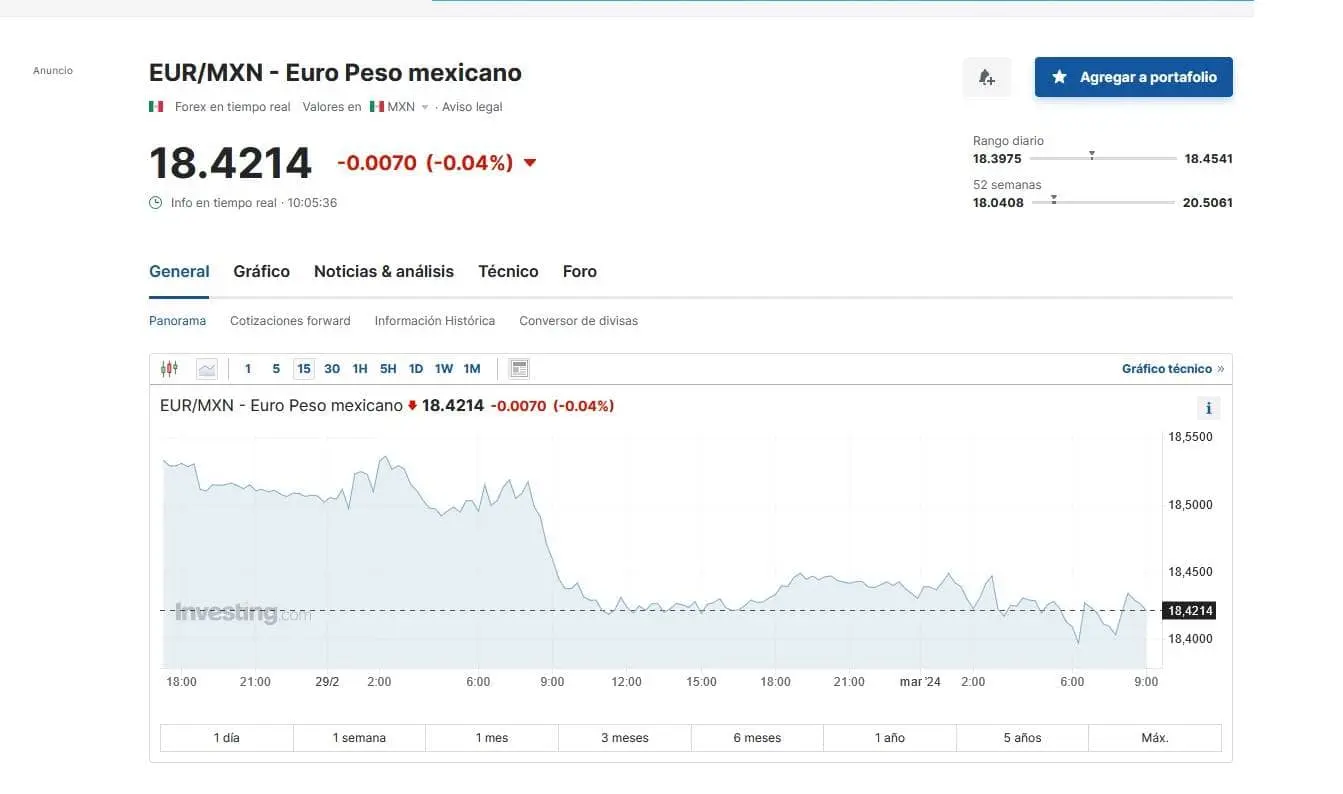The height and width of the screenshot is (794, 1343).
Task: Open the chart info icon
Action: click(1208, 408)
